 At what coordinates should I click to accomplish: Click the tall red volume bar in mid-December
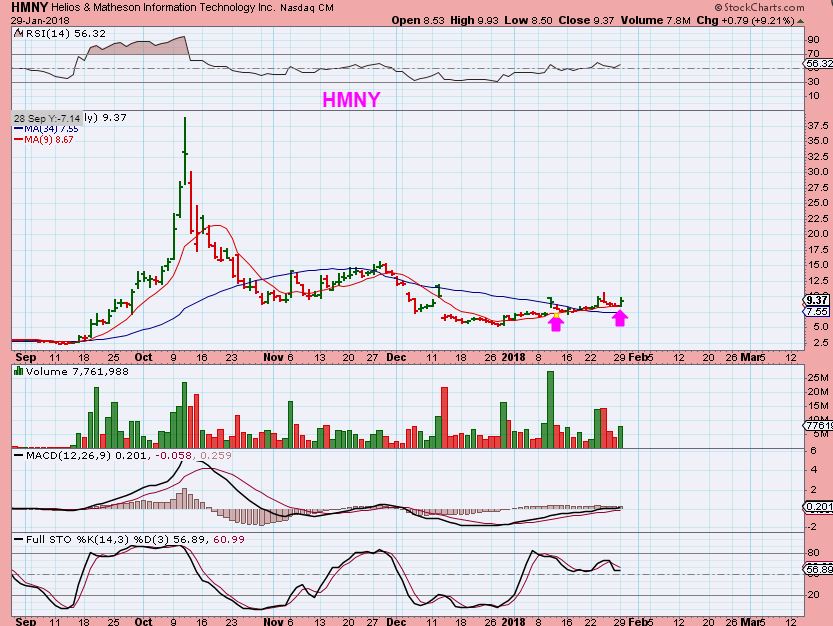coord(445,418)
